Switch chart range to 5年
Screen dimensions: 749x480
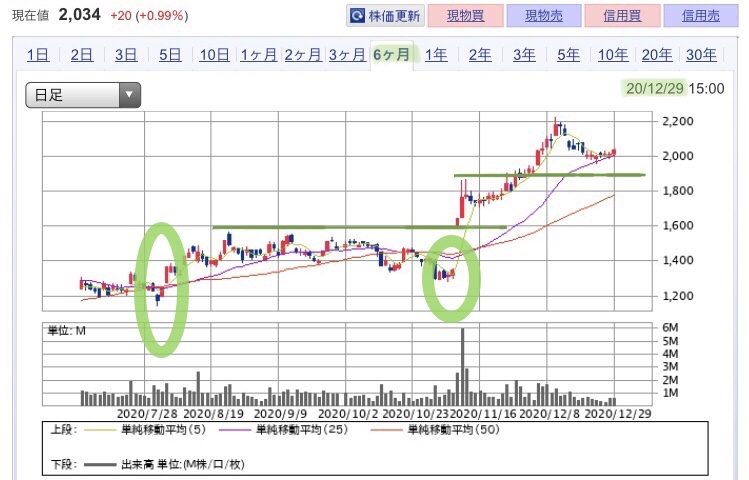[x=568, y=55]
